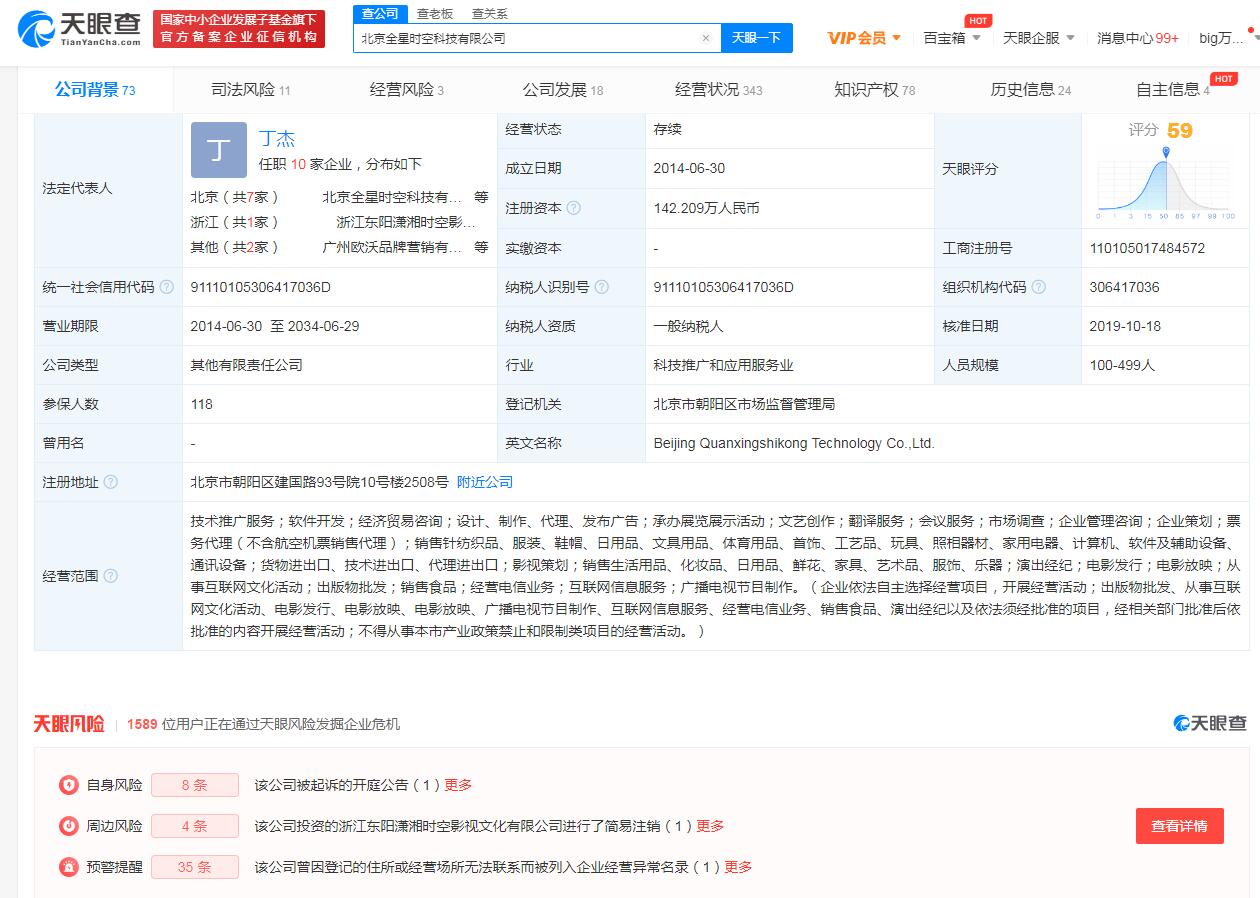This screenshot has width=1260, height=898.
Task: Open the 百宝箱 dropdown menu
Action: click(952, 38)
